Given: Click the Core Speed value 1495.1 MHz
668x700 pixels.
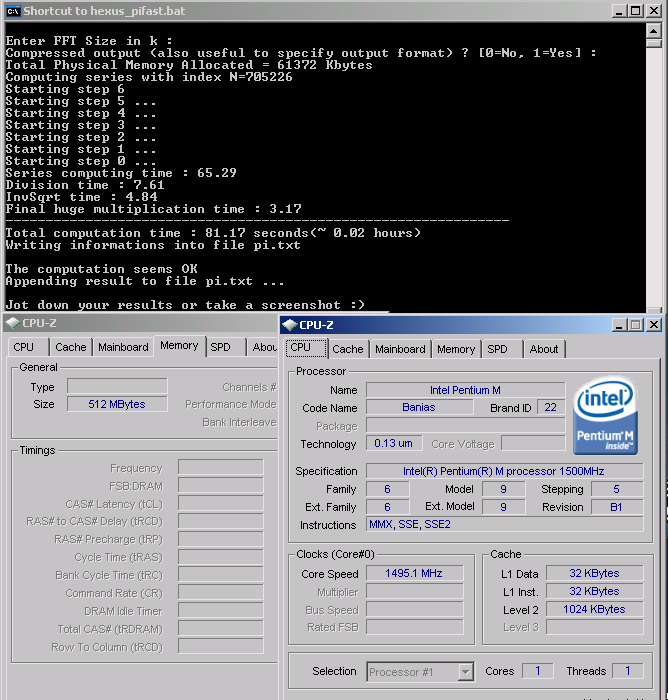Looking at the screenshot, I should pos(414,573).
